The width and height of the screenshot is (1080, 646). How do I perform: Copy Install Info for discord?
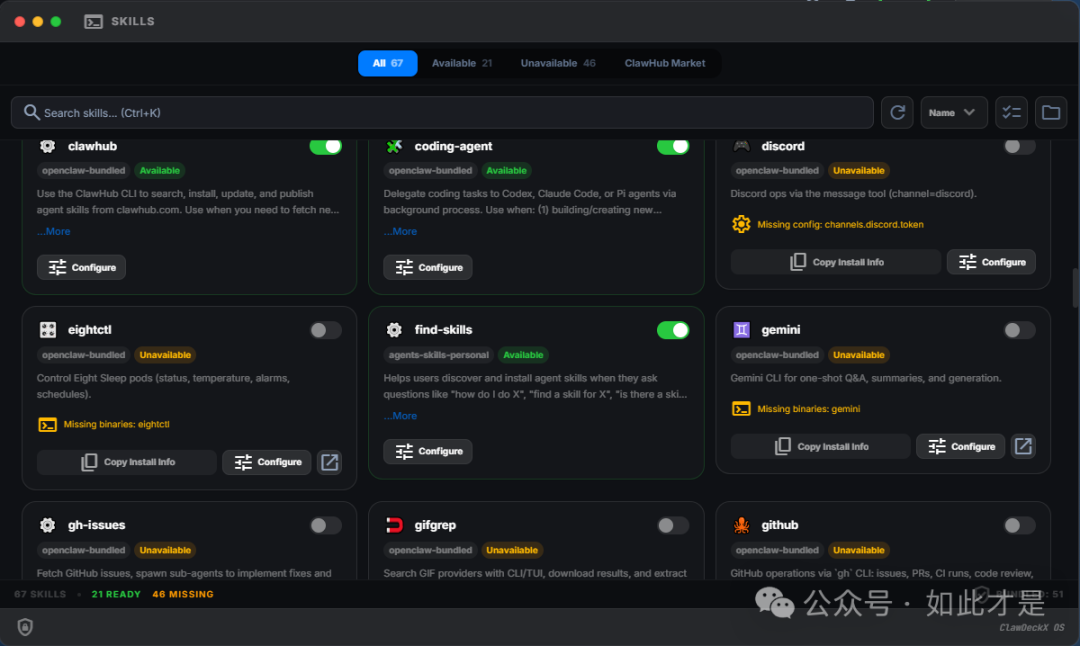[x=835, y=262]
